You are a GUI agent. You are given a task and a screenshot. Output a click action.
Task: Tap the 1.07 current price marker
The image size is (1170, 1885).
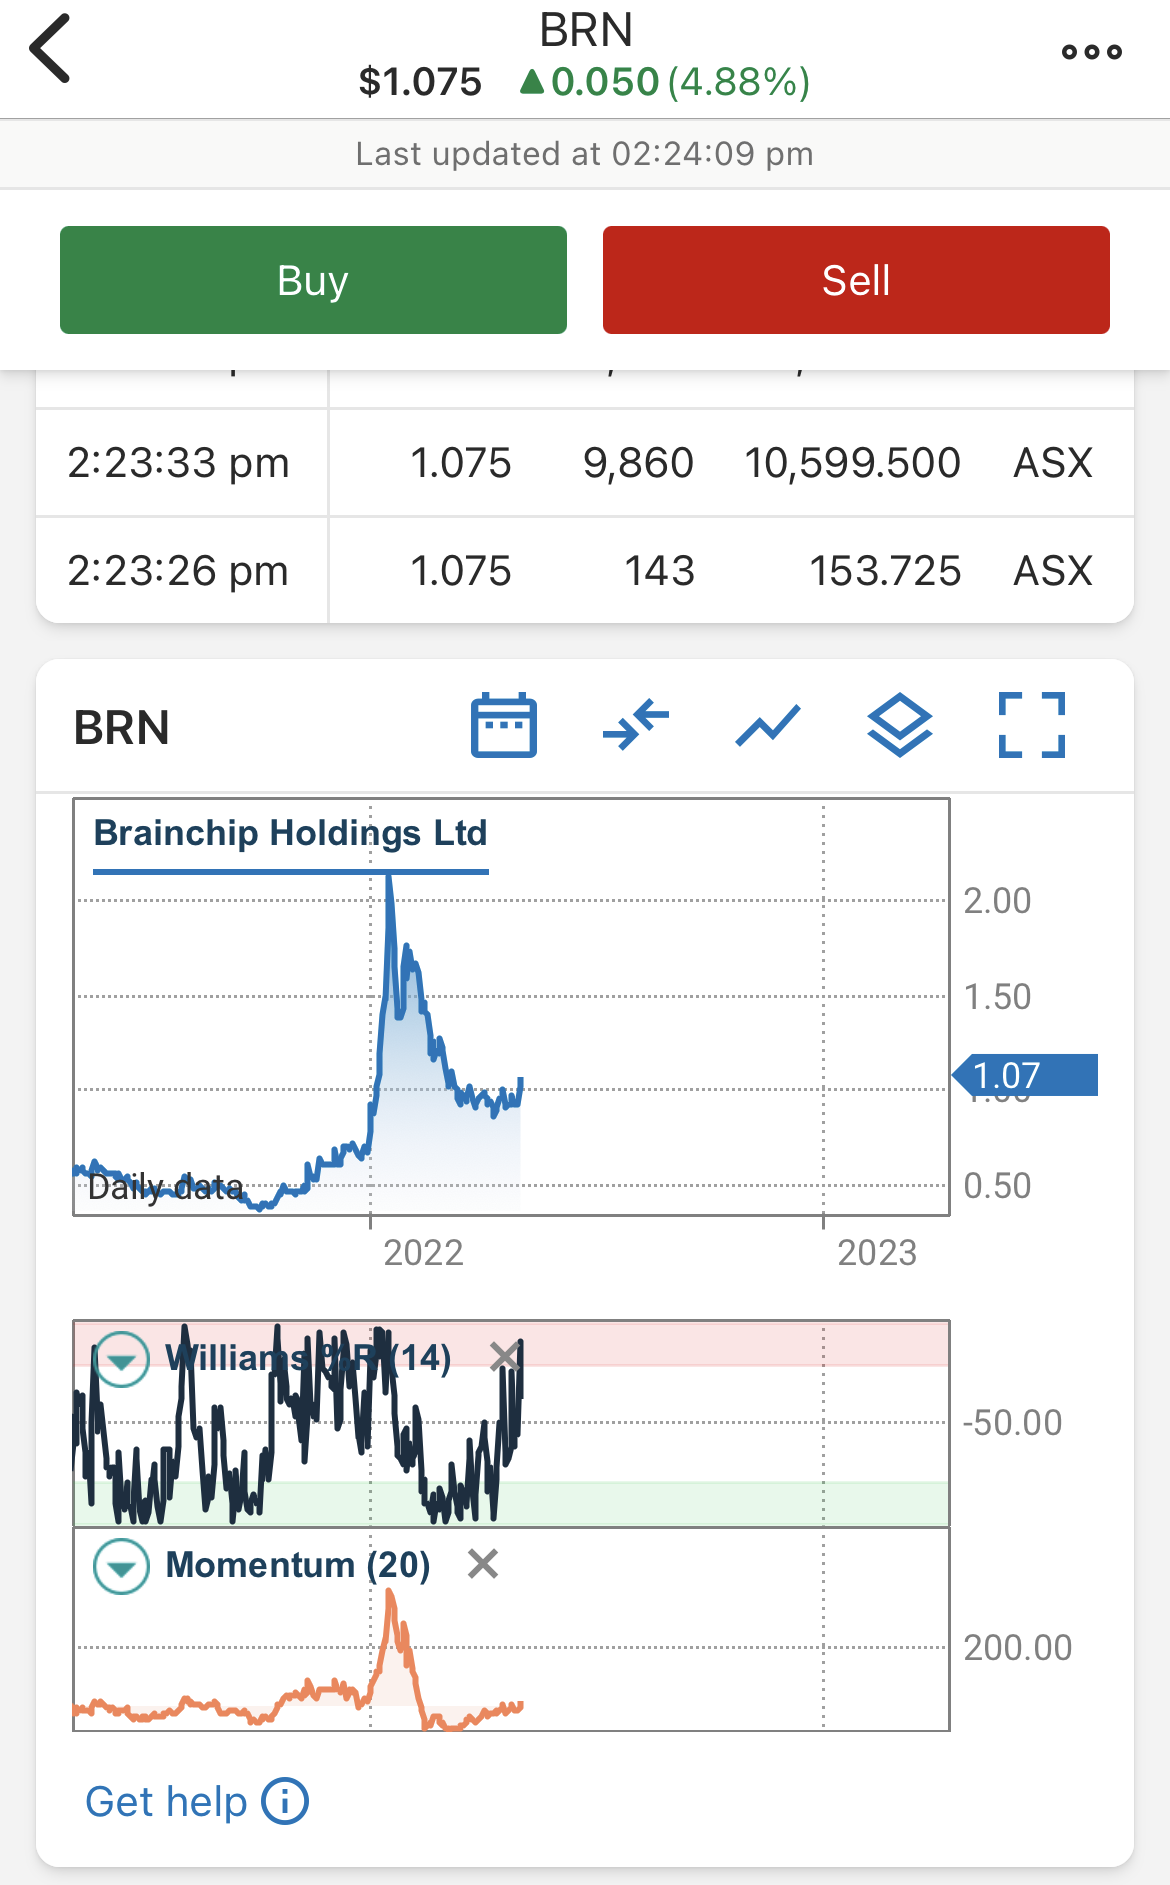(1024, 1075)
